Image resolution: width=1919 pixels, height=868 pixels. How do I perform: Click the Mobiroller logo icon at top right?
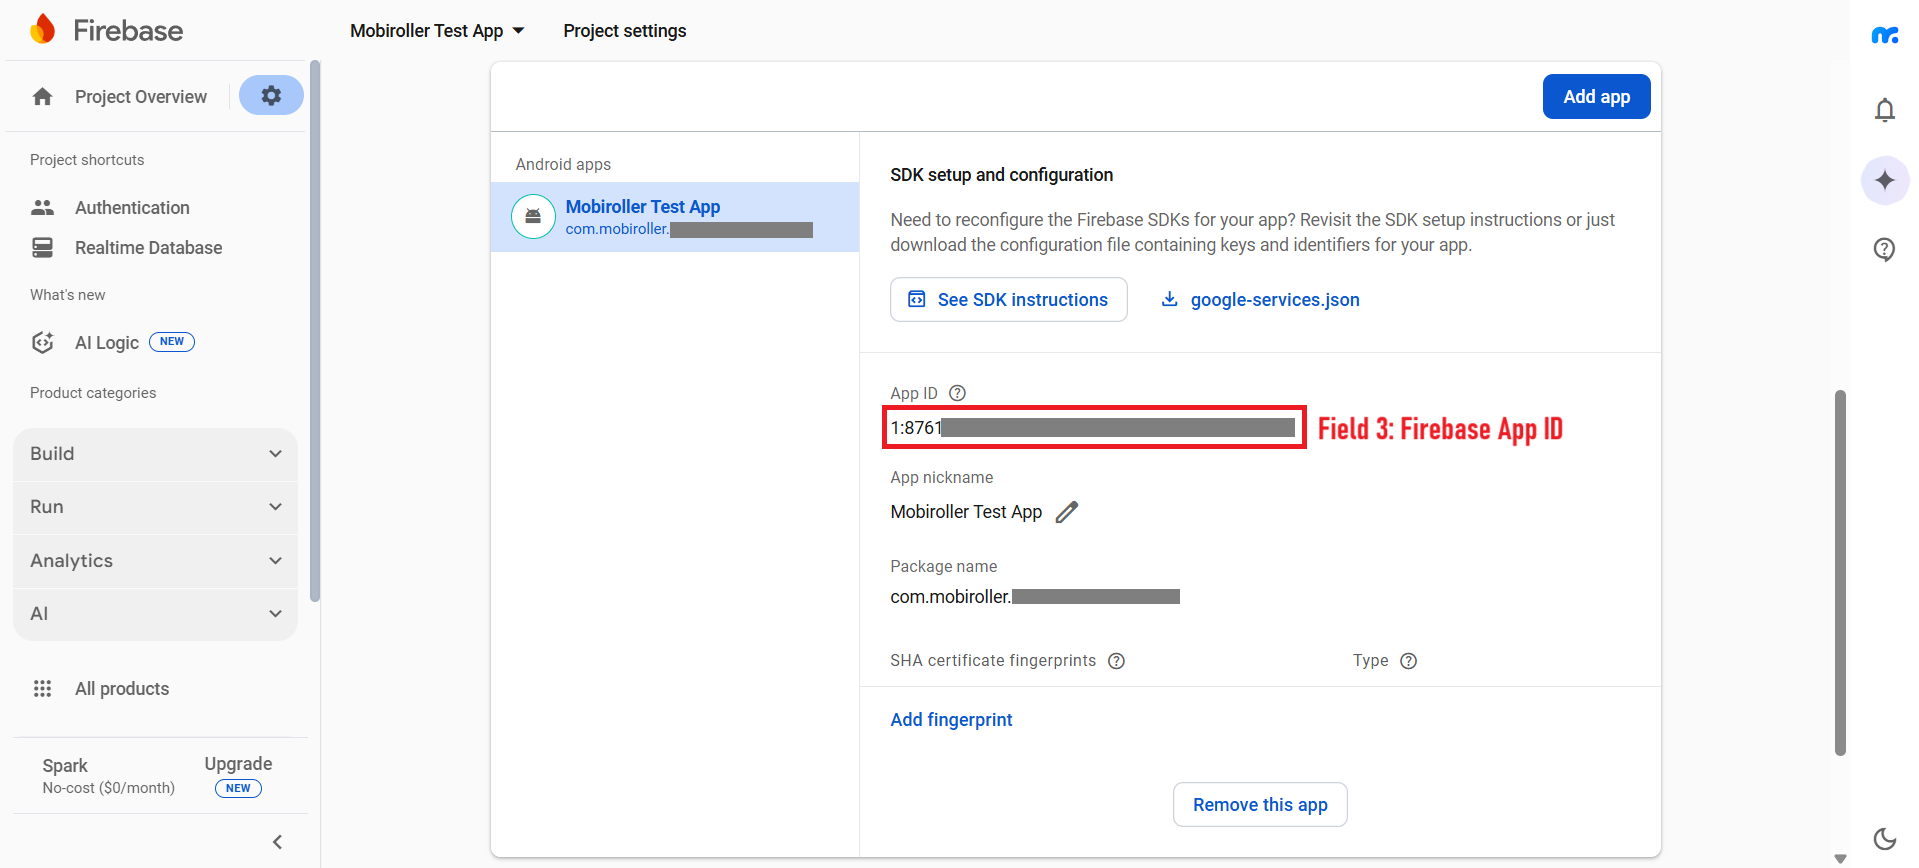1884,35
